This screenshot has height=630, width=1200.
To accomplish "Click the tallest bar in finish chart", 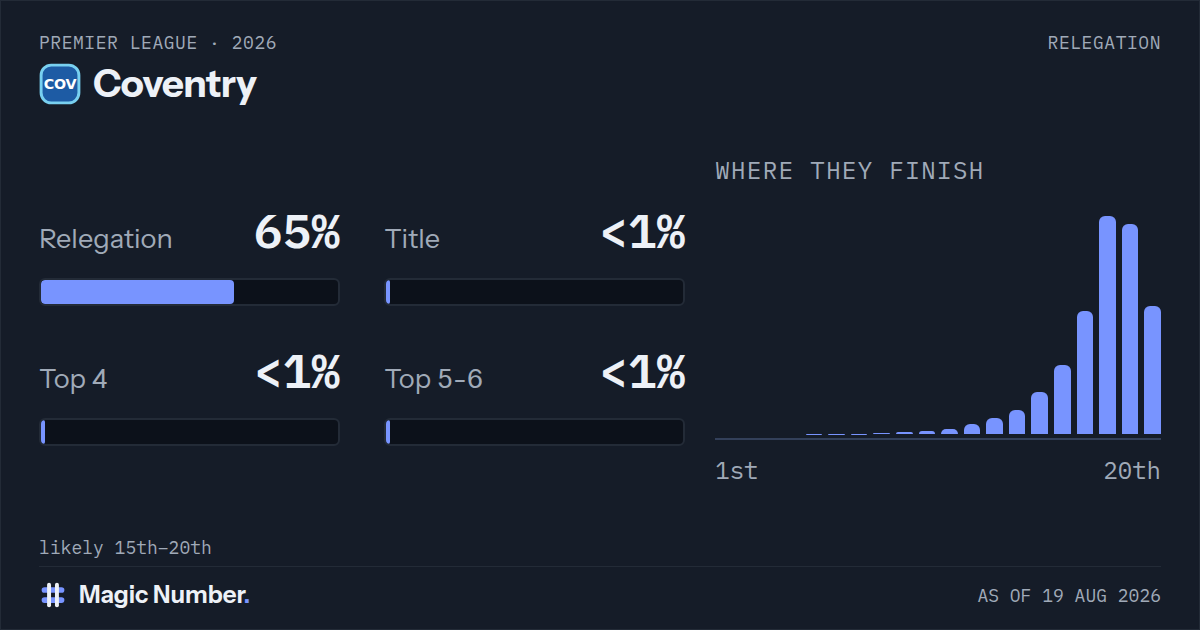I will pos(1107,325).
